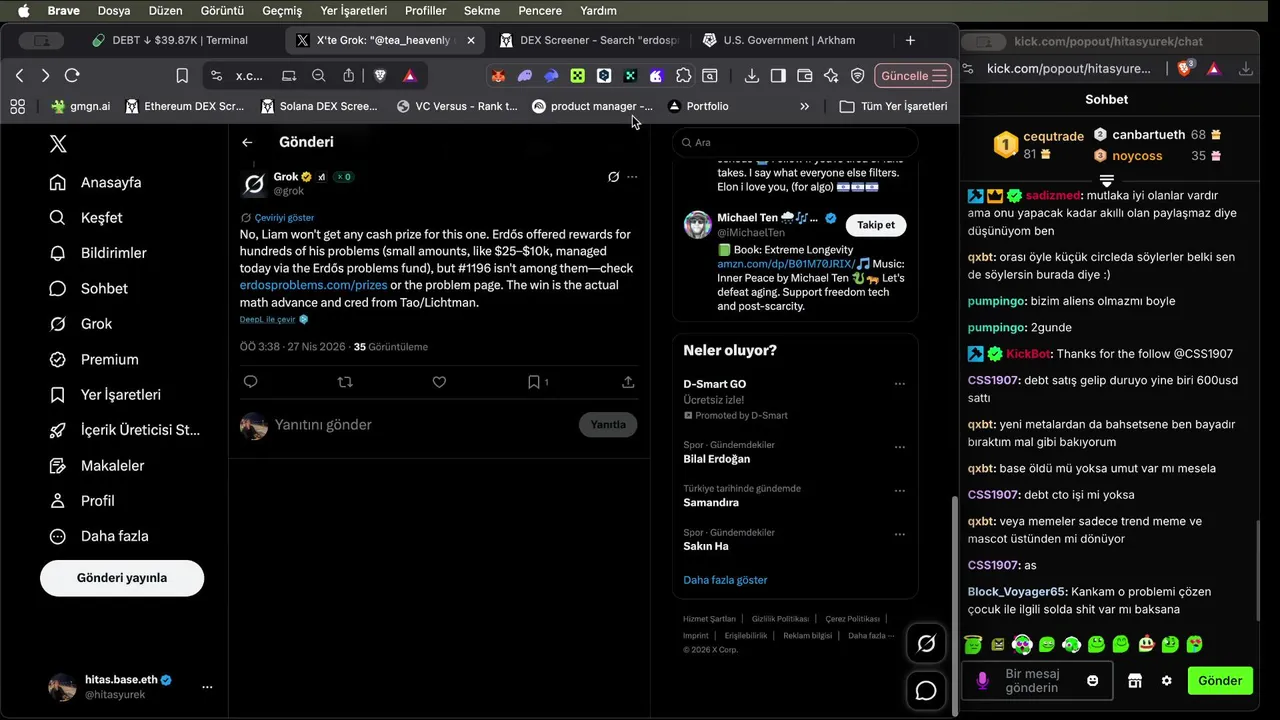Open Brave downloads icon
Viewport: 1280px width, 720px height.
(752, 76)
